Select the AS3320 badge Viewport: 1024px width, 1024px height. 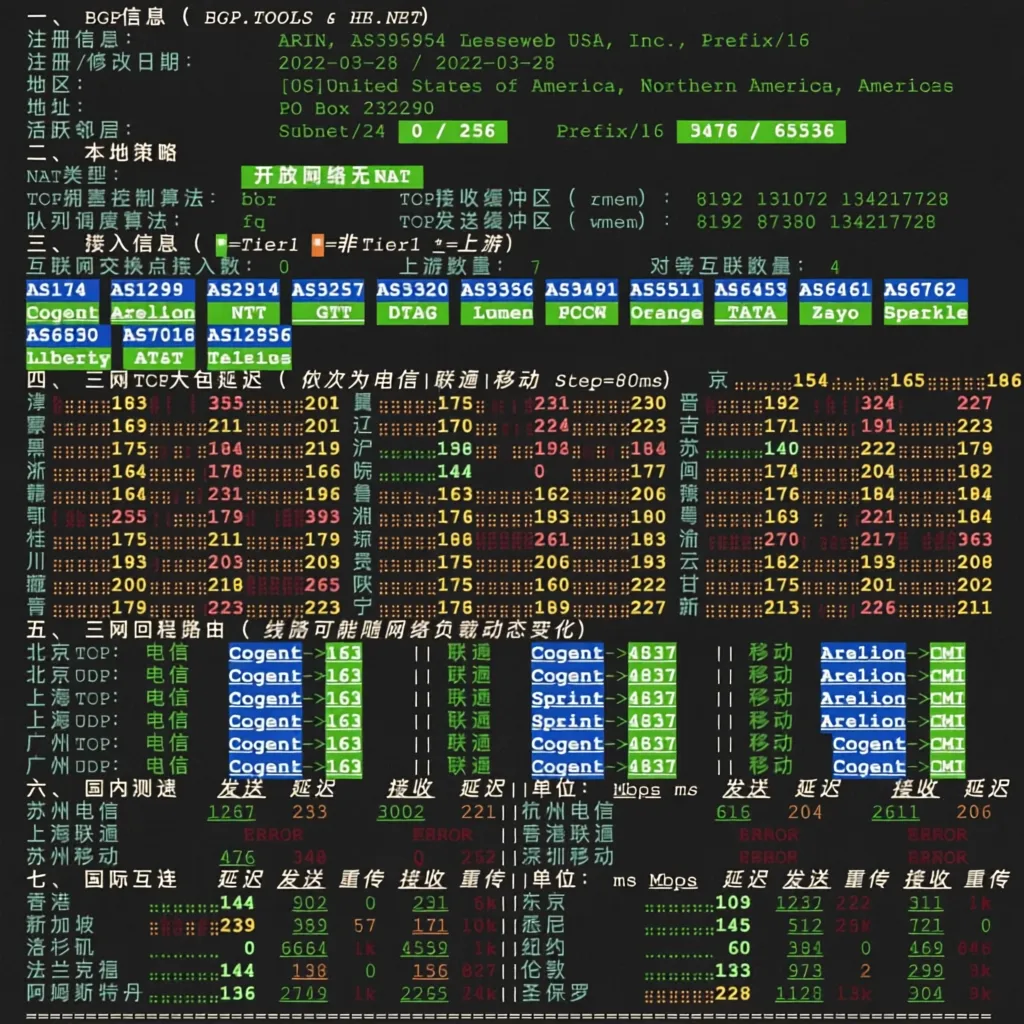413,289
